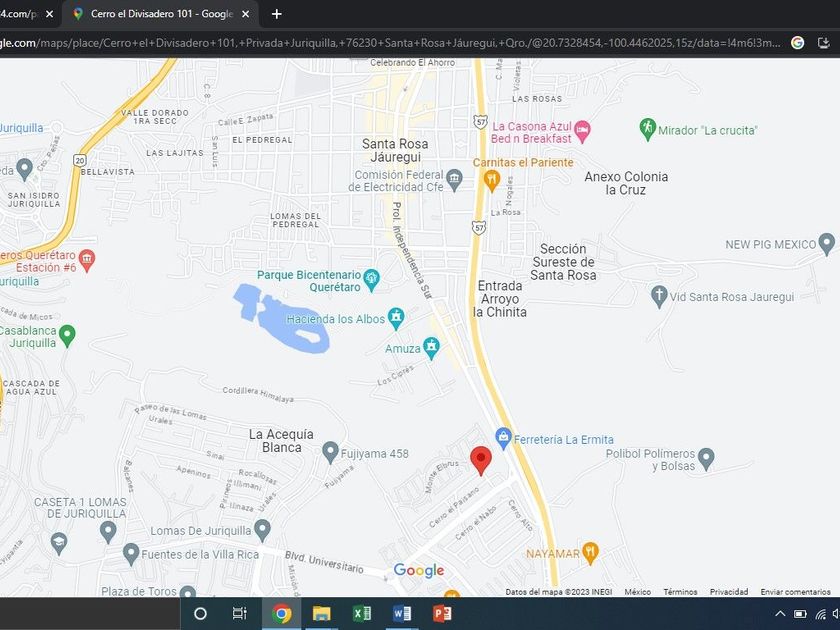Open the Lomas De Juriquilla place marker
The height and width of the screenshot is (630, 840).
point(262,531)
